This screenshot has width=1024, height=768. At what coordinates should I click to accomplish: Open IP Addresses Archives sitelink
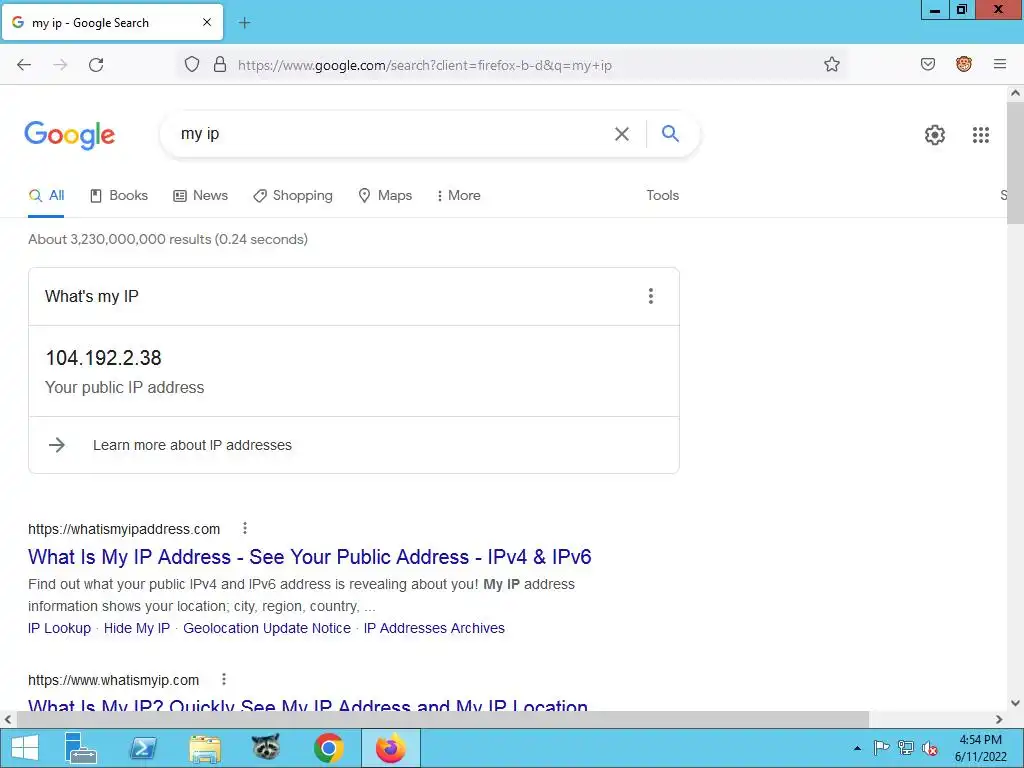pos(434,628)
